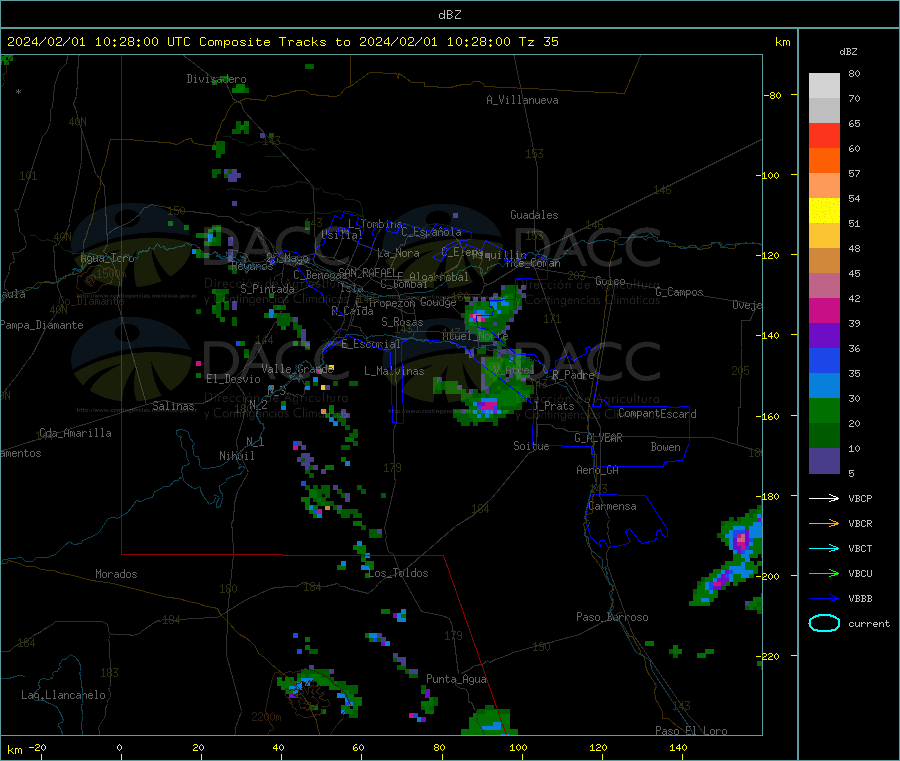Image resolution: width=900 pixels, height=761 pixels.
Task: Click the 'Pampa_Diamante' map label
Action: pyautogui.click(x=42, y=325)
